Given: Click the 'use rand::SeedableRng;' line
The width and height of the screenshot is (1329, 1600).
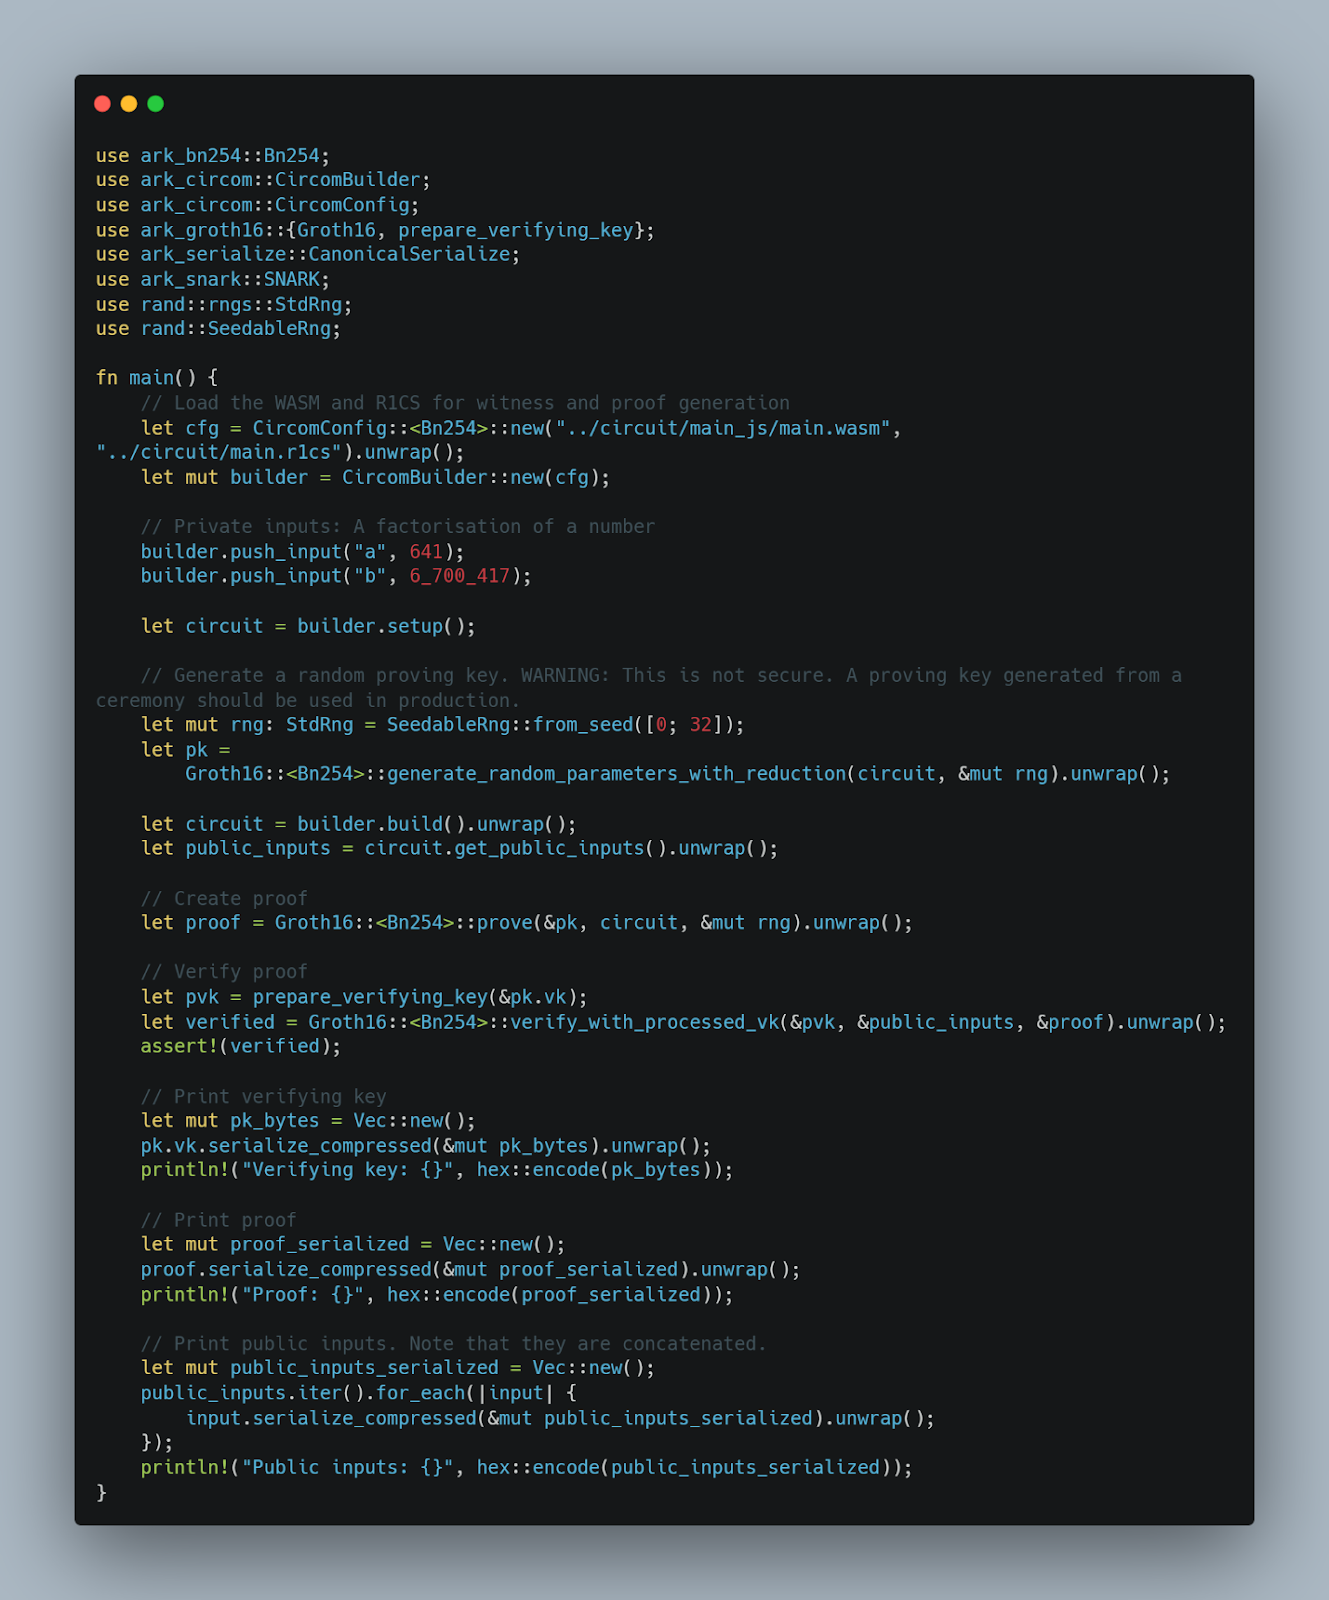Looking at the screenshot, I should [218, 329].
